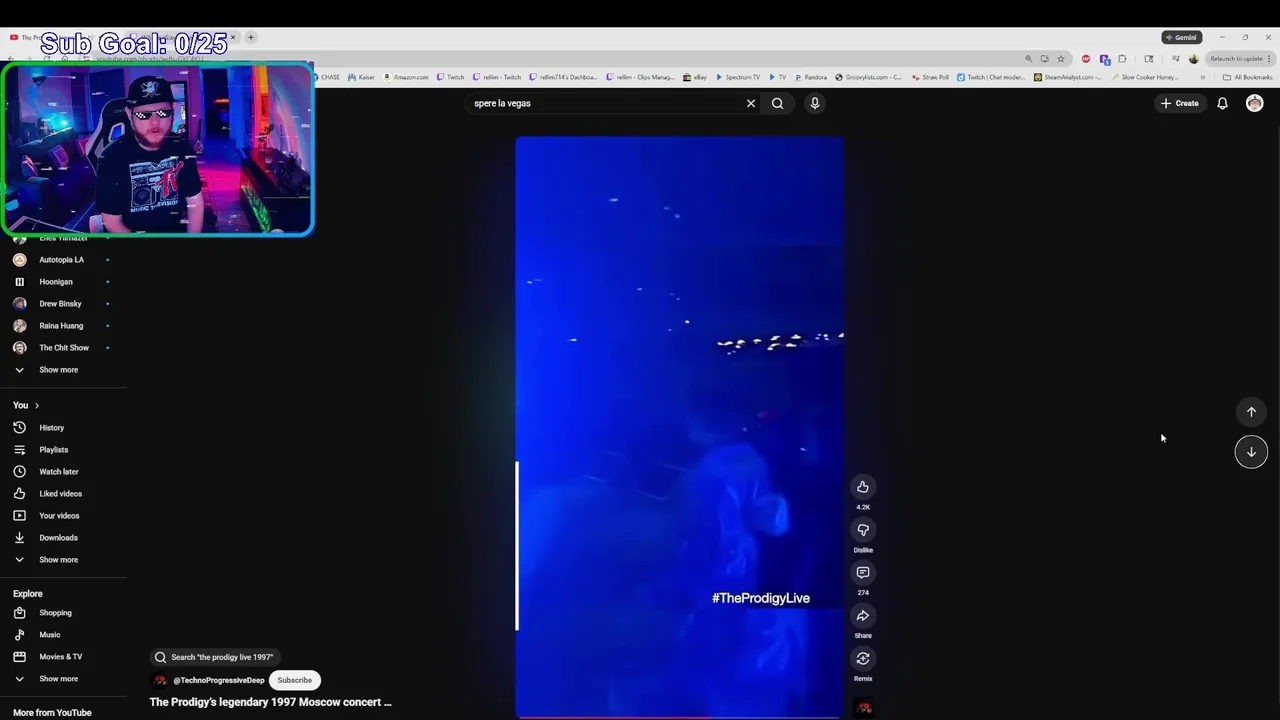Click the search magnifier button
This screenshot has height=720, width=1280.
[777, 103]
